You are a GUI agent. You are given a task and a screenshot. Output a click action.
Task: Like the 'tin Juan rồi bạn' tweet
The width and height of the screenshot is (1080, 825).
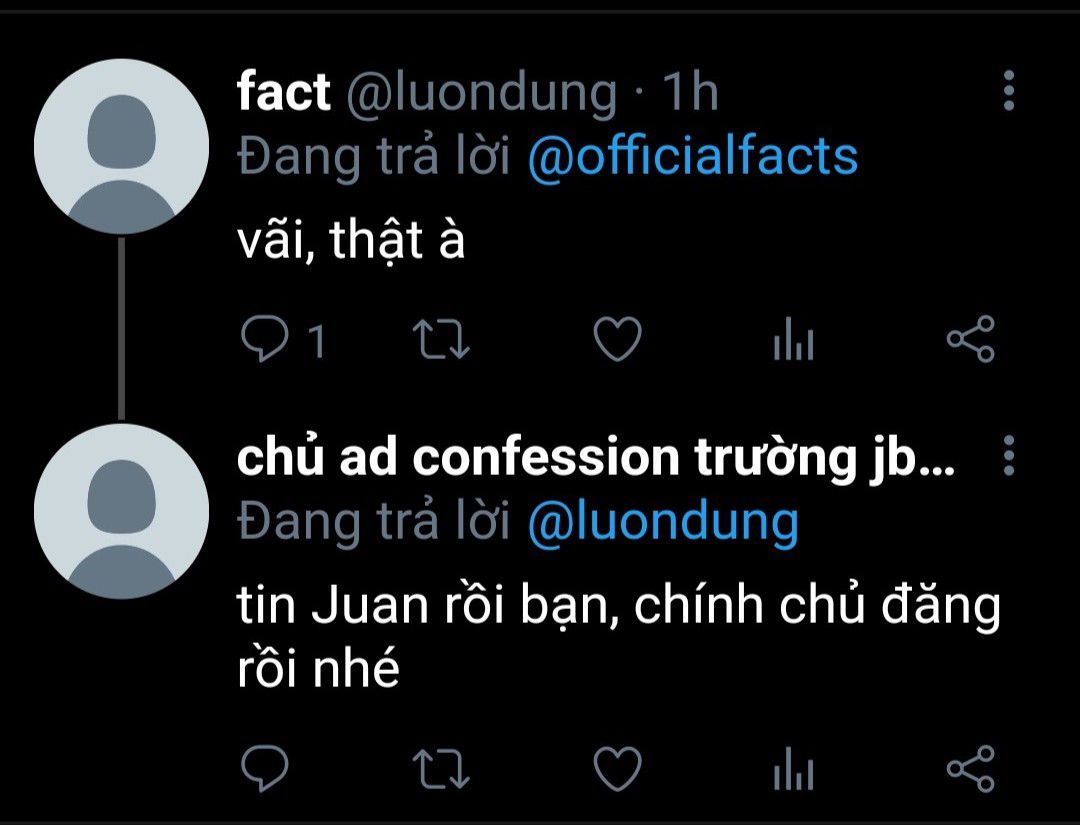tap(617, 767)
